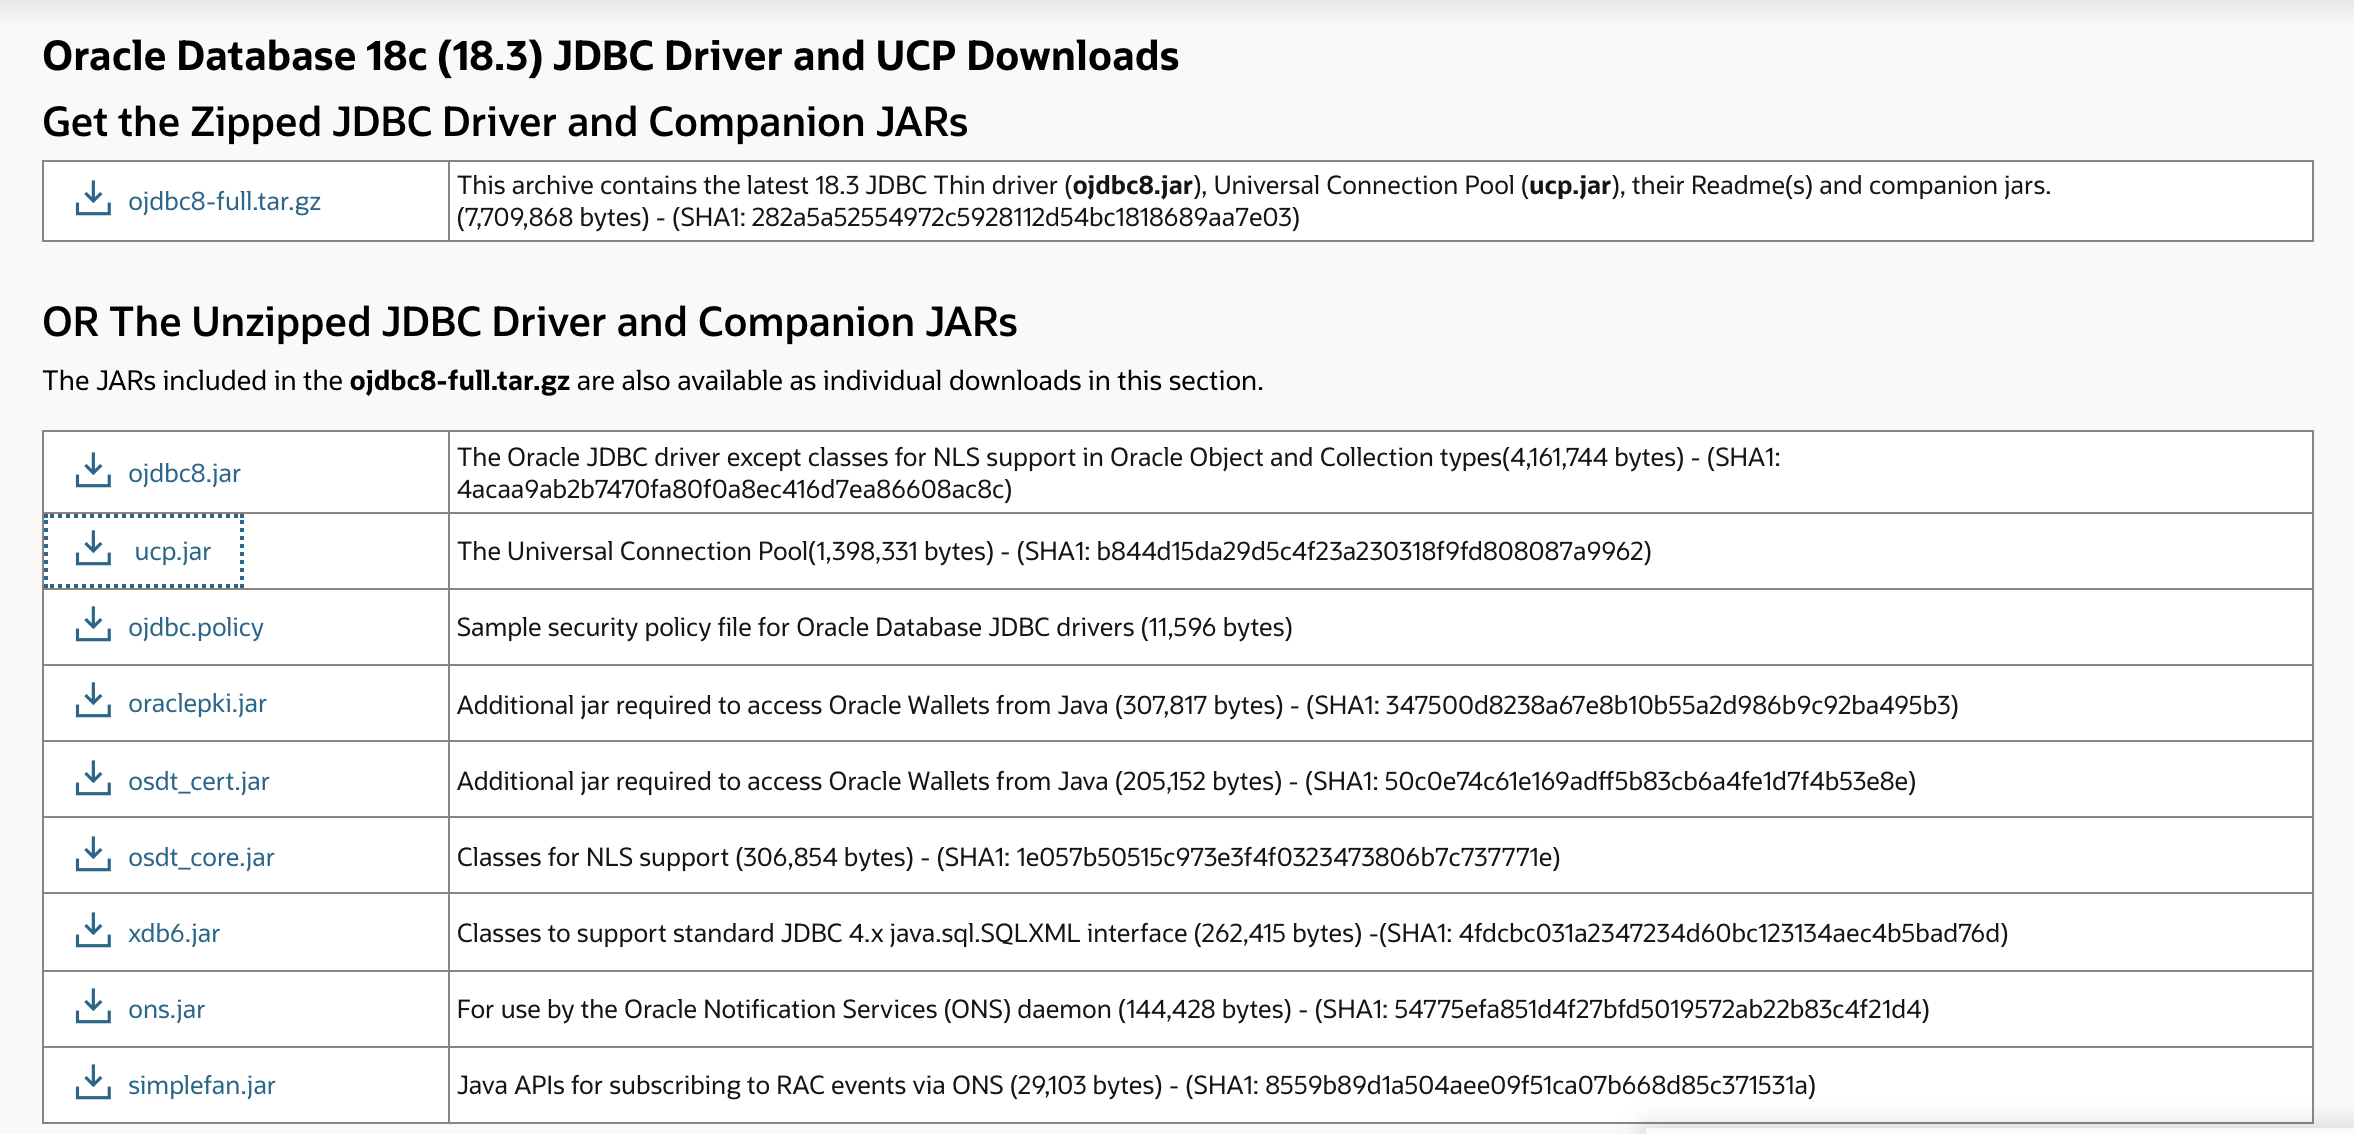This screenshot has height=1134, width=2354.
Task: Click the sentence 'The JARs included in the ojdbc8-full.tar.gz'
Action: coord(653,381)
